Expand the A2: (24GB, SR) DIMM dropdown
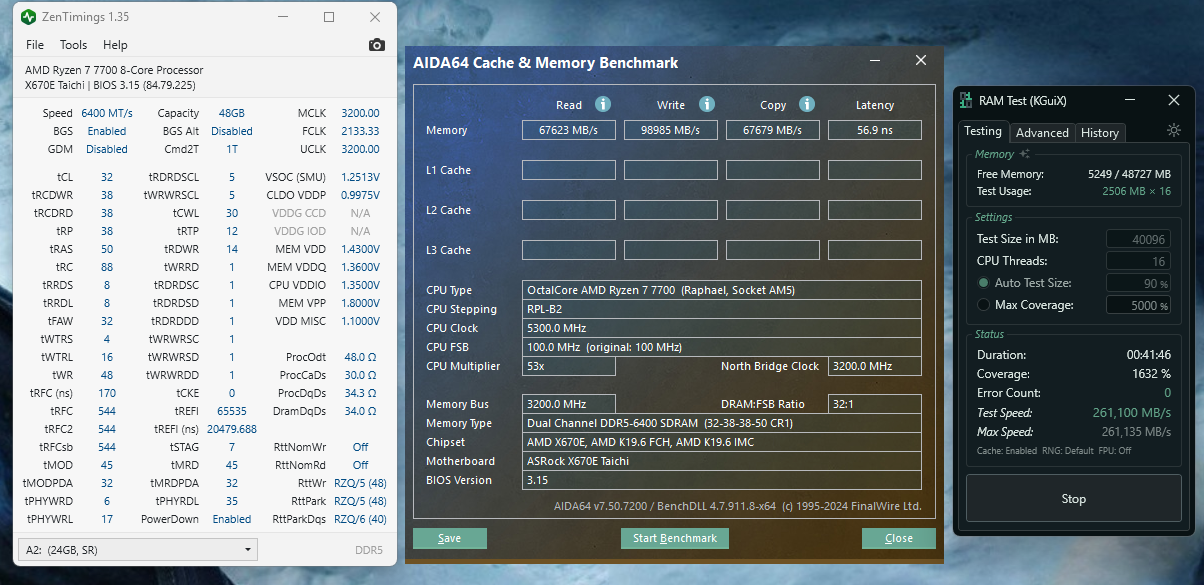This screenshot has height=585, width=1204. (138, 550)
